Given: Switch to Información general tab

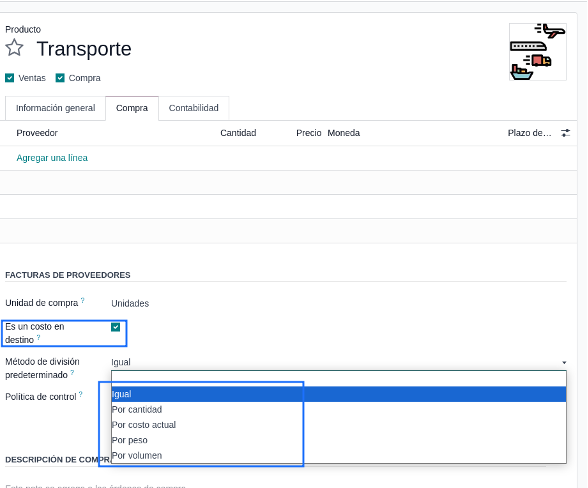Looking at the screenshot, I should 56,108.
